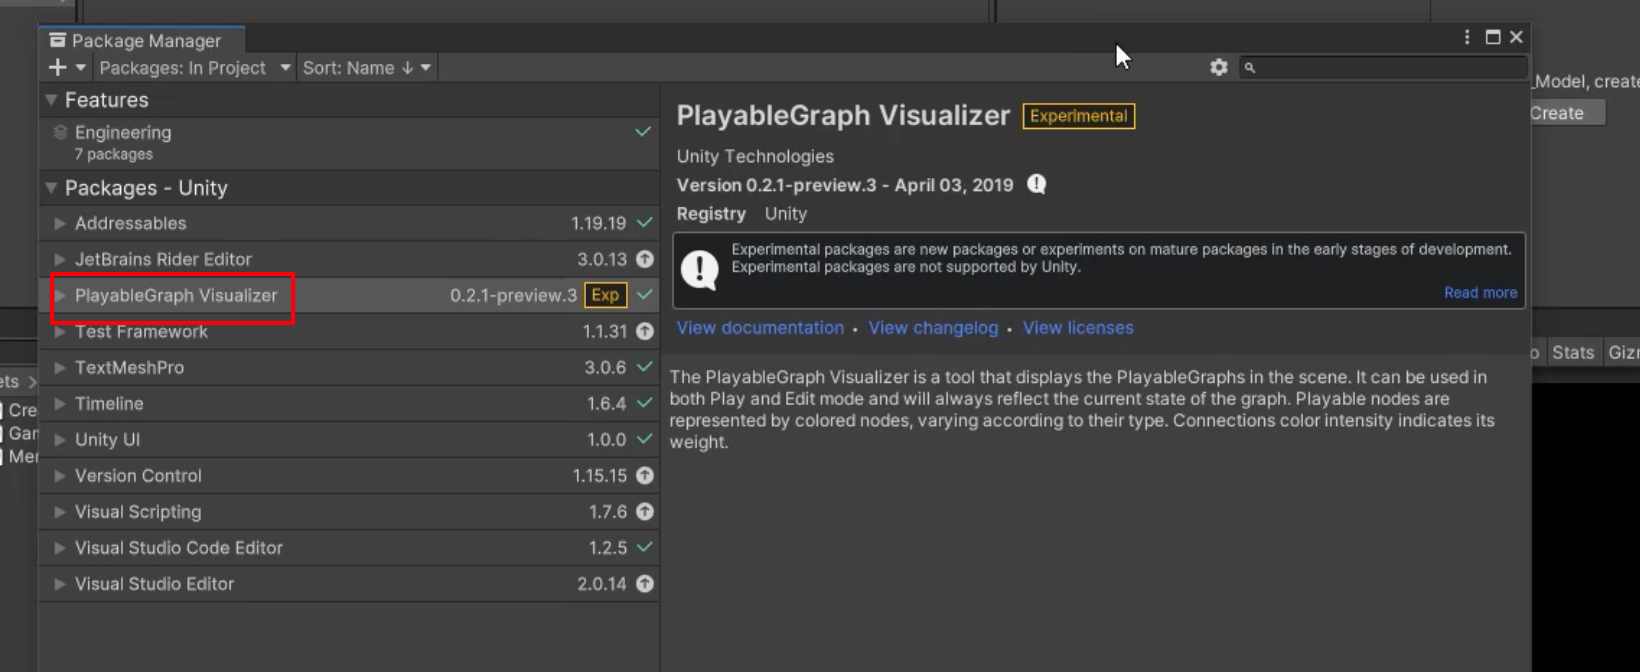The width and height of the screenshot is (1640, 672).
Task: Click the Exp tag in package list
Action: point(605,295)
